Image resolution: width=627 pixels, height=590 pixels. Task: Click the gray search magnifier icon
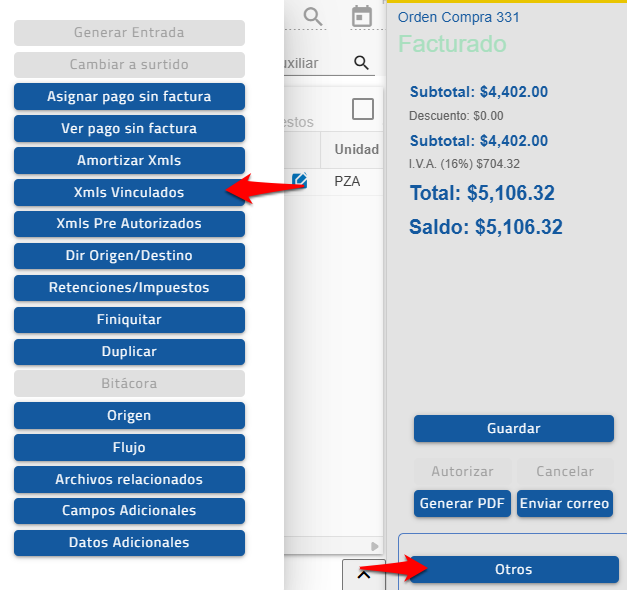tap(313, 16)
